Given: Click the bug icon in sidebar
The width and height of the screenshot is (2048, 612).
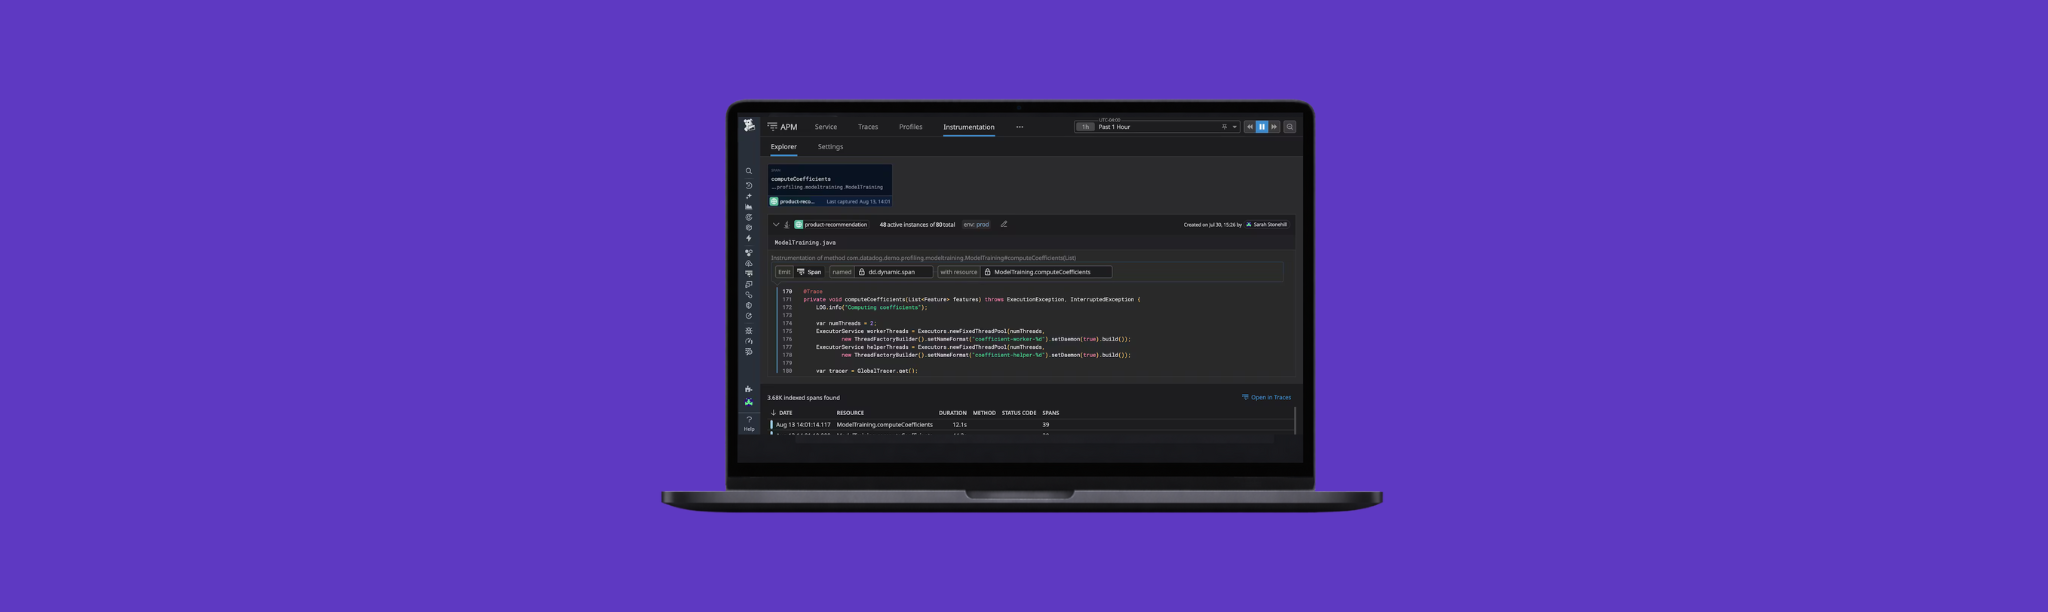Looking at the screenshot, I should (749, 331).
